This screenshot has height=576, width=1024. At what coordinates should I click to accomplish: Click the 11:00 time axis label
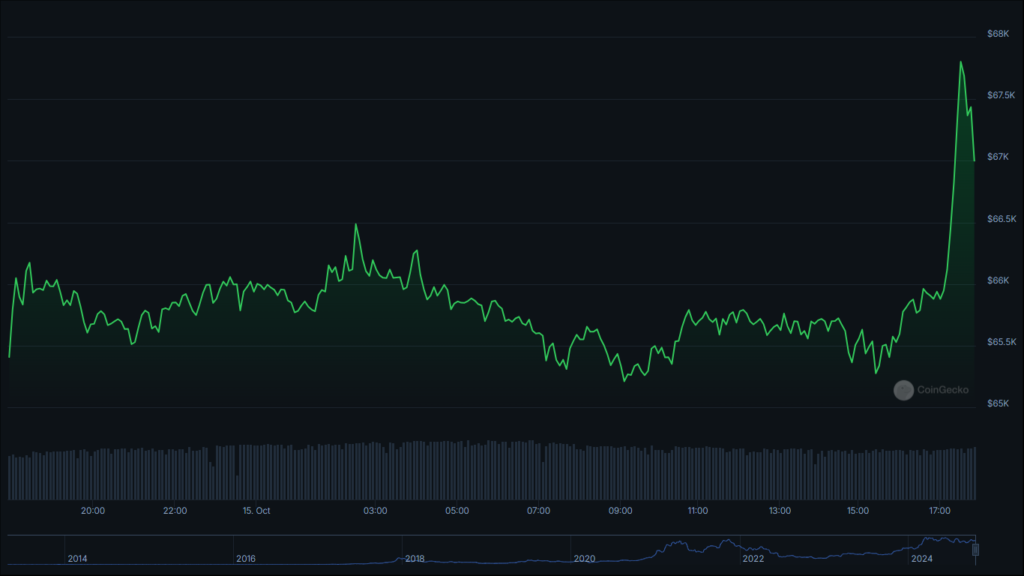697,511
